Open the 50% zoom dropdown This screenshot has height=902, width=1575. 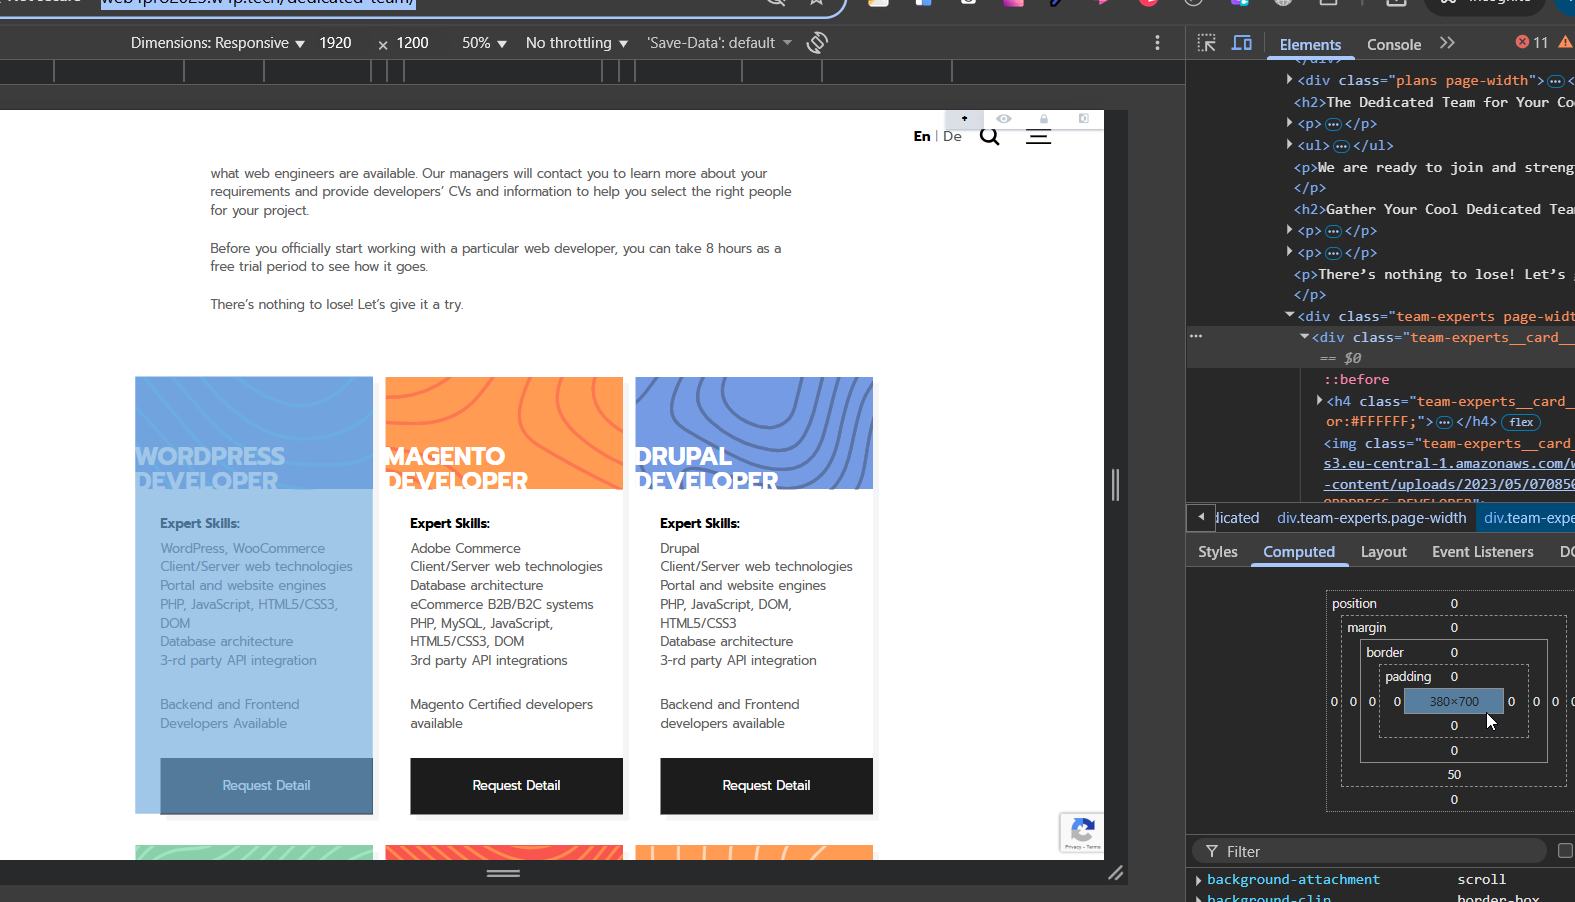point(484,43)
